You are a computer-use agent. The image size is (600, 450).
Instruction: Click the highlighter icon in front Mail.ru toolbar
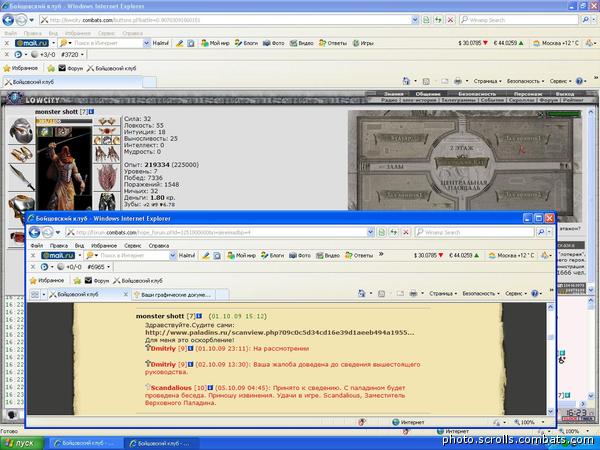click(205, 255)
